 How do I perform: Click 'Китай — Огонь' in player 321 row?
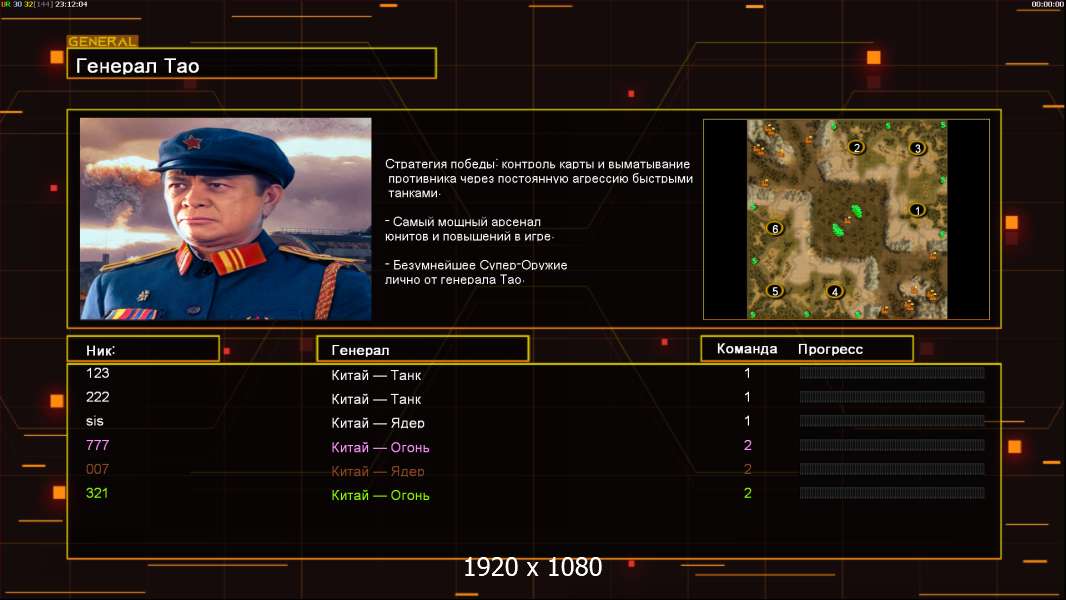pyautogui.click(x=380, y=495)
